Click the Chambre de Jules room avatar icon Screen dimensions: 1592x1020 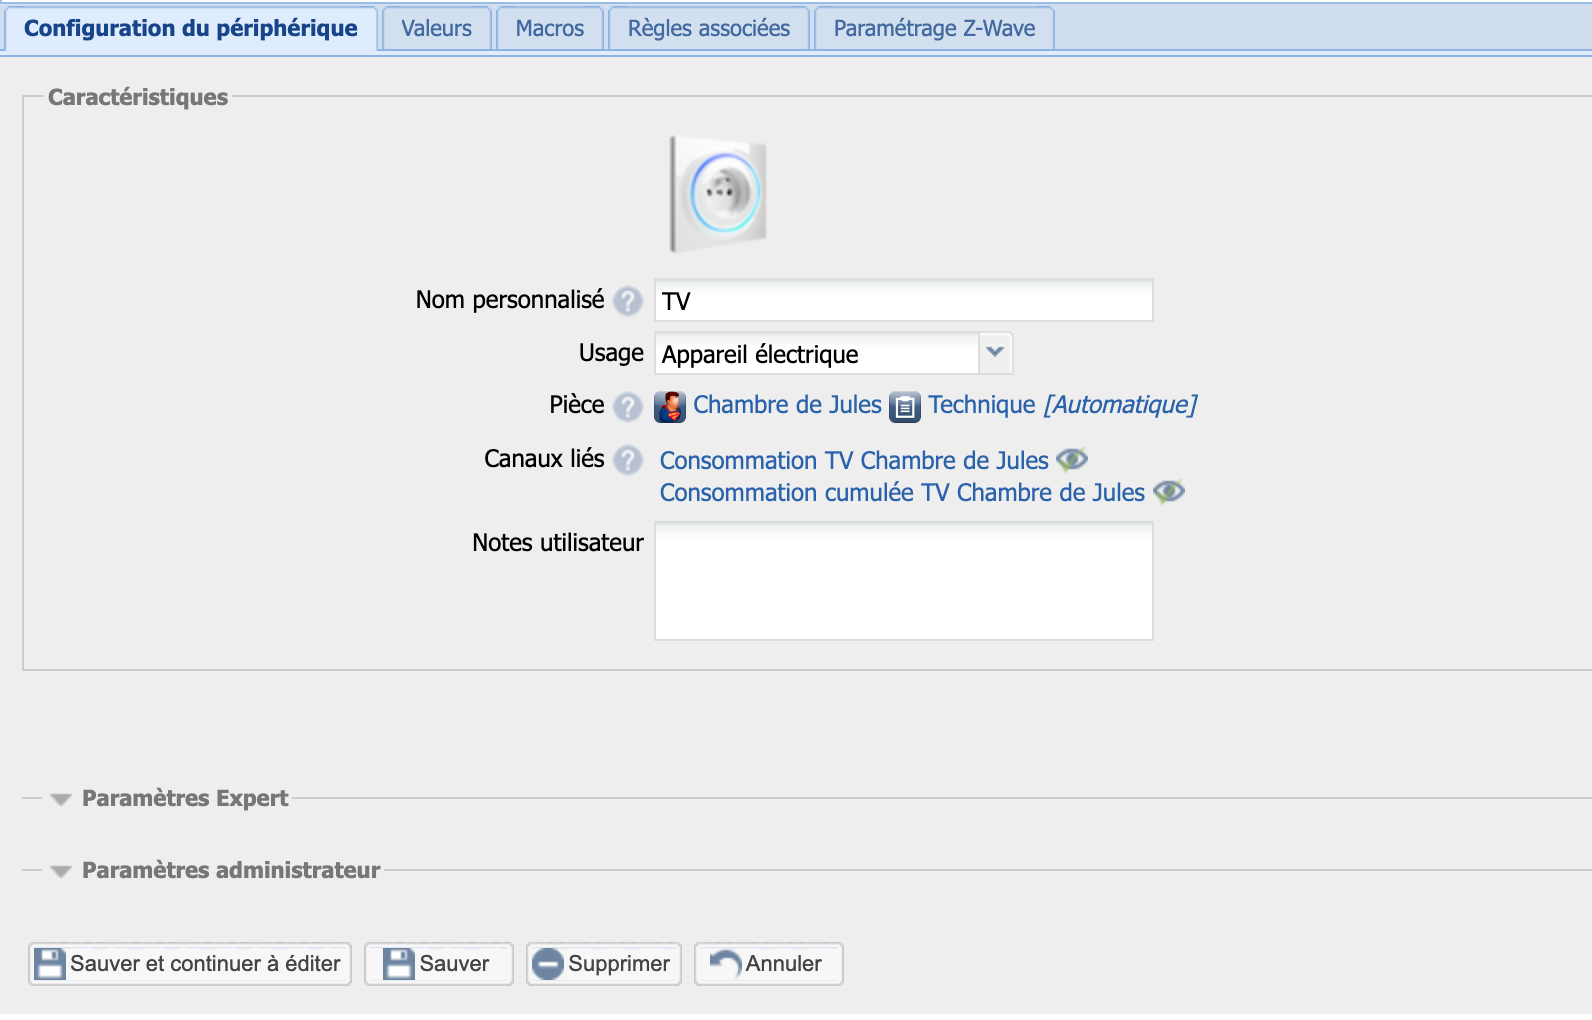(x=670, y=406)
